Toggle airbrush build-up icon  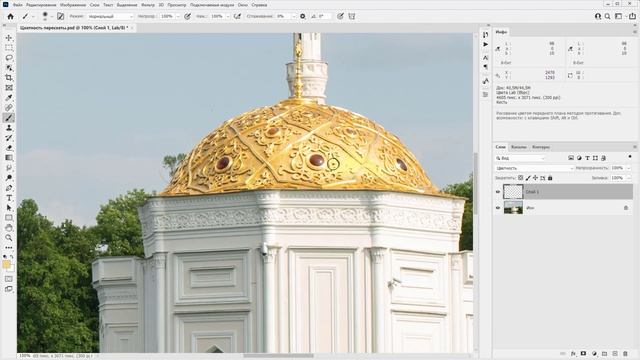(x=237, y=16)
